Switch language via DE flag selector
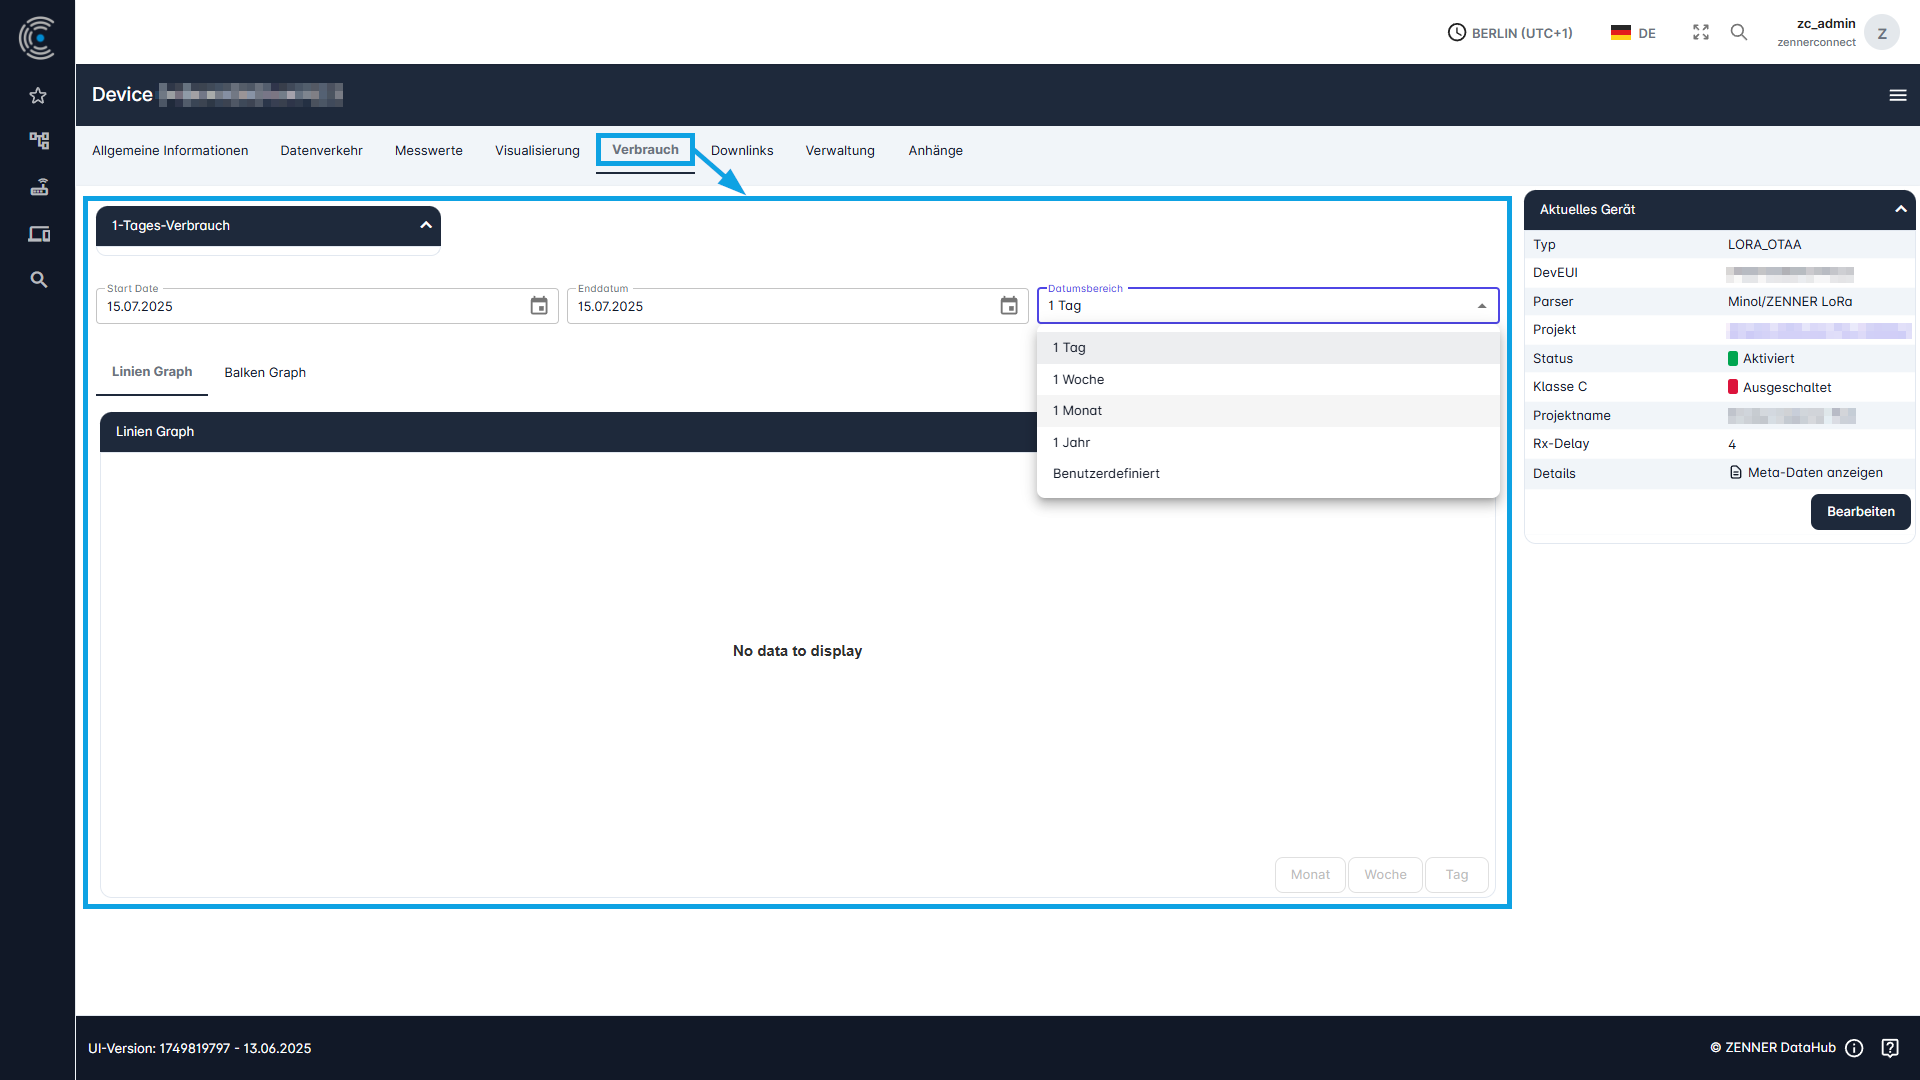Screen dimensions: 1920x1080 pos(1633,33)
